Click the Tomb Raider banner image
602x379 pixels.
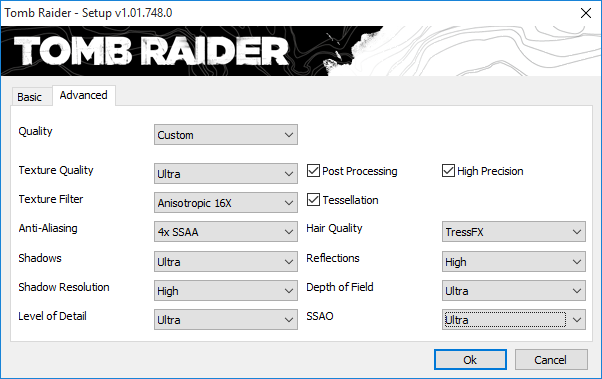[x=301, y=51]
